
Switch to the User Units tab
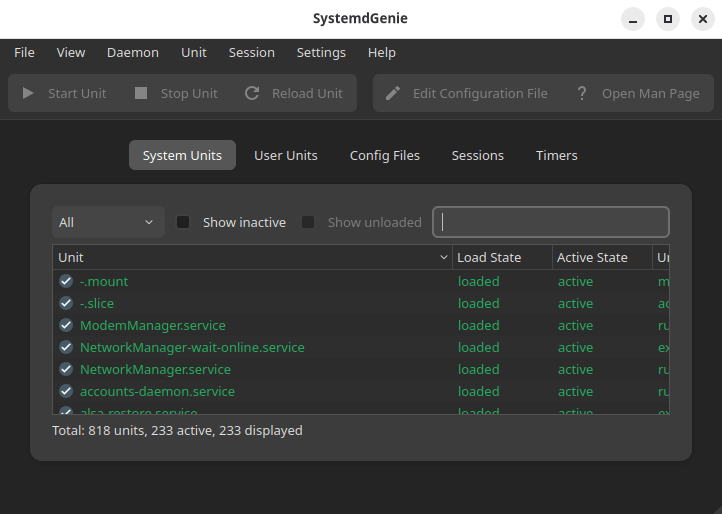286,155
